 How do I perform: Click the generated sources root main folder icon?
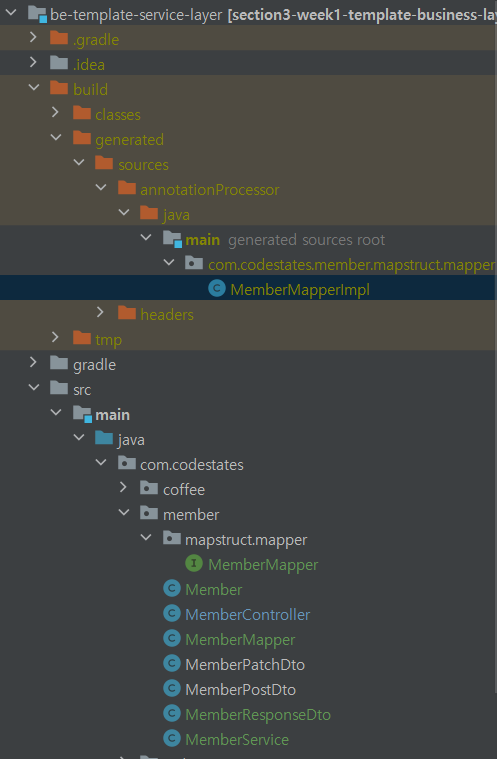[172, 239]
